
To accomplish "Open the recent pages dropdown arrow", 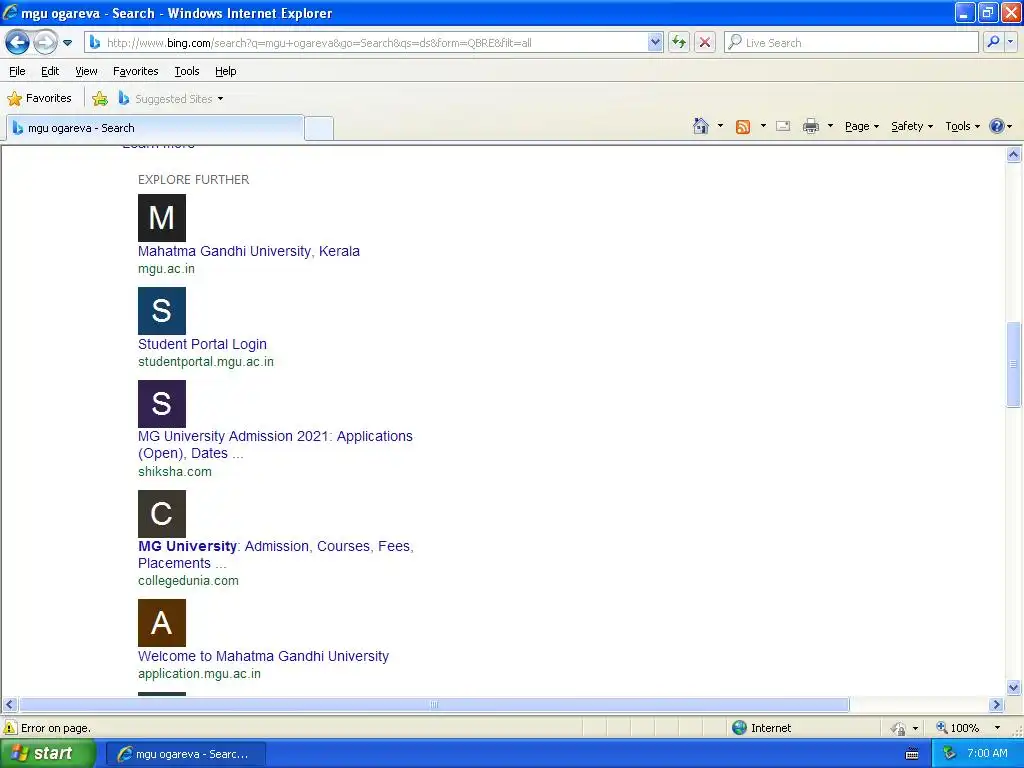I will [67, 43].
